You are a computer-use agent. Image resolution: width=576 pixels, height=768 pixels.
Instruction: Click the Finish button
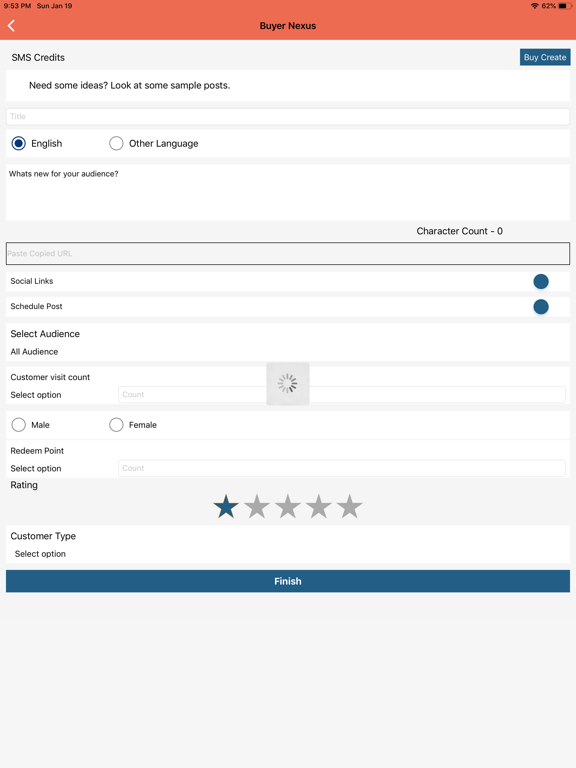(288, 581)
